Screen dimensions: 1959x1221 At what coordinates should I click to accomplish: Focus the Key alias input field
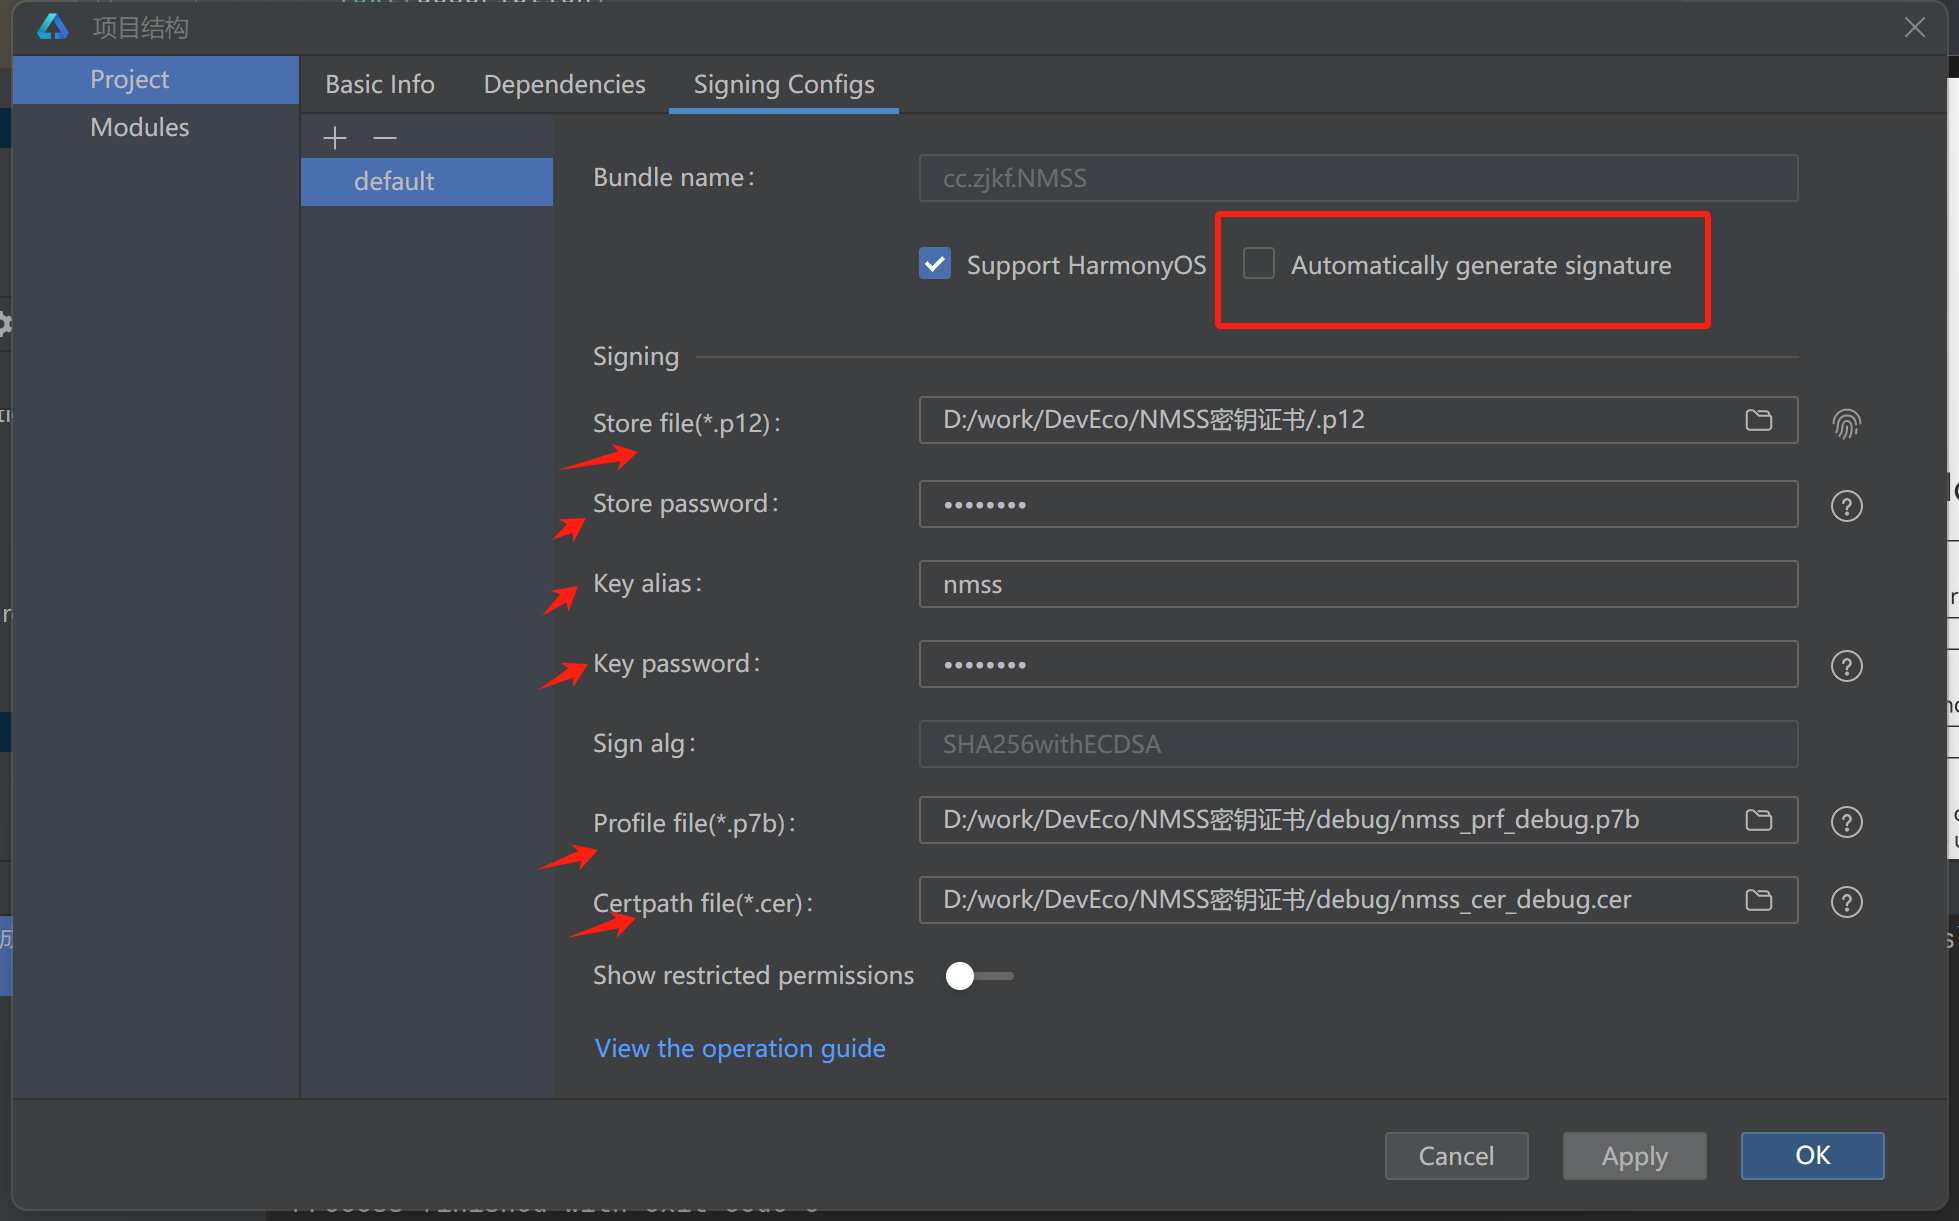pyautogui.click(x=1358, y=584)
